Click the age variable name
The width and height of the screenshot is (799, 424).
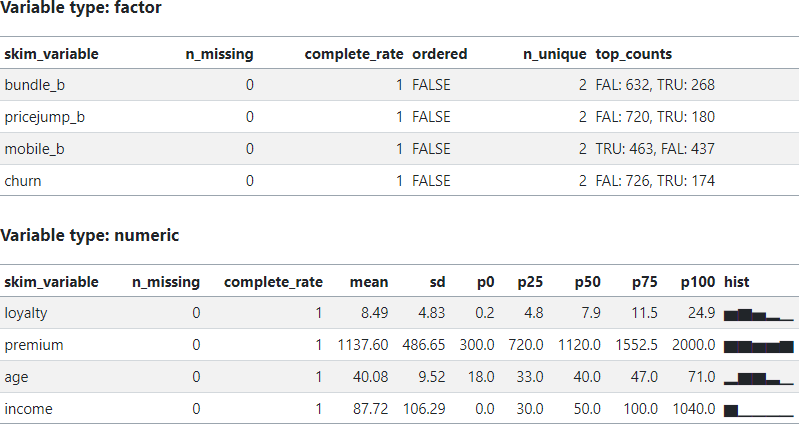coord(16,377)
